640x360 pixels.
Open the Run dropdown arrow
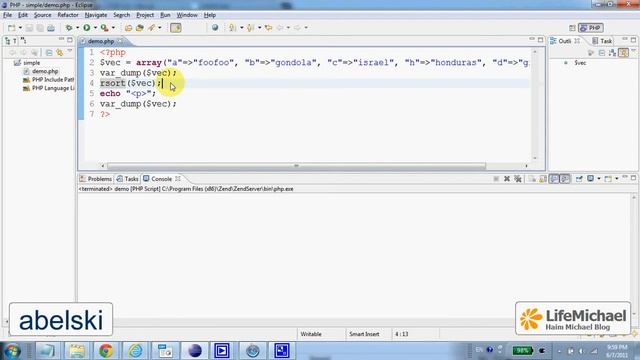tap(96, 28)
